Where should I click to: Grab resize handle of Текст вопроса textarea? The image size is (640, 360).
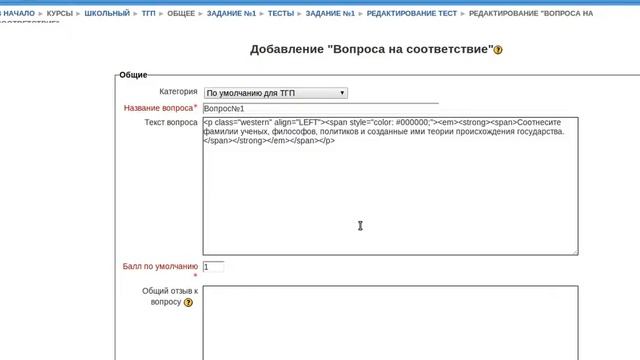(575, 253)
